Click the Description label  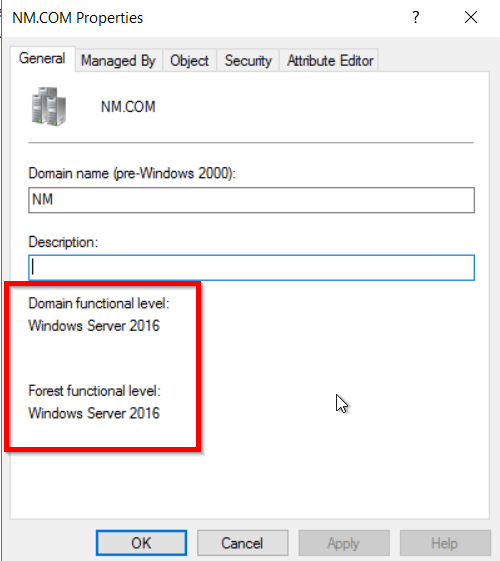pyautogui.click(x=63, y=242)
